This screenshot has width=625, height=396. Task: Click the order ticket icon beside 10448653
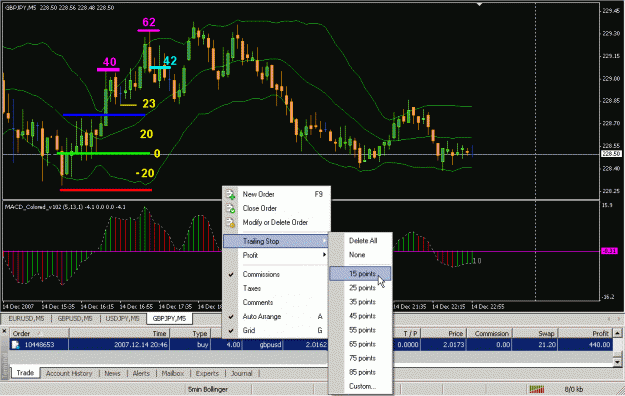[x=16, y=345]
